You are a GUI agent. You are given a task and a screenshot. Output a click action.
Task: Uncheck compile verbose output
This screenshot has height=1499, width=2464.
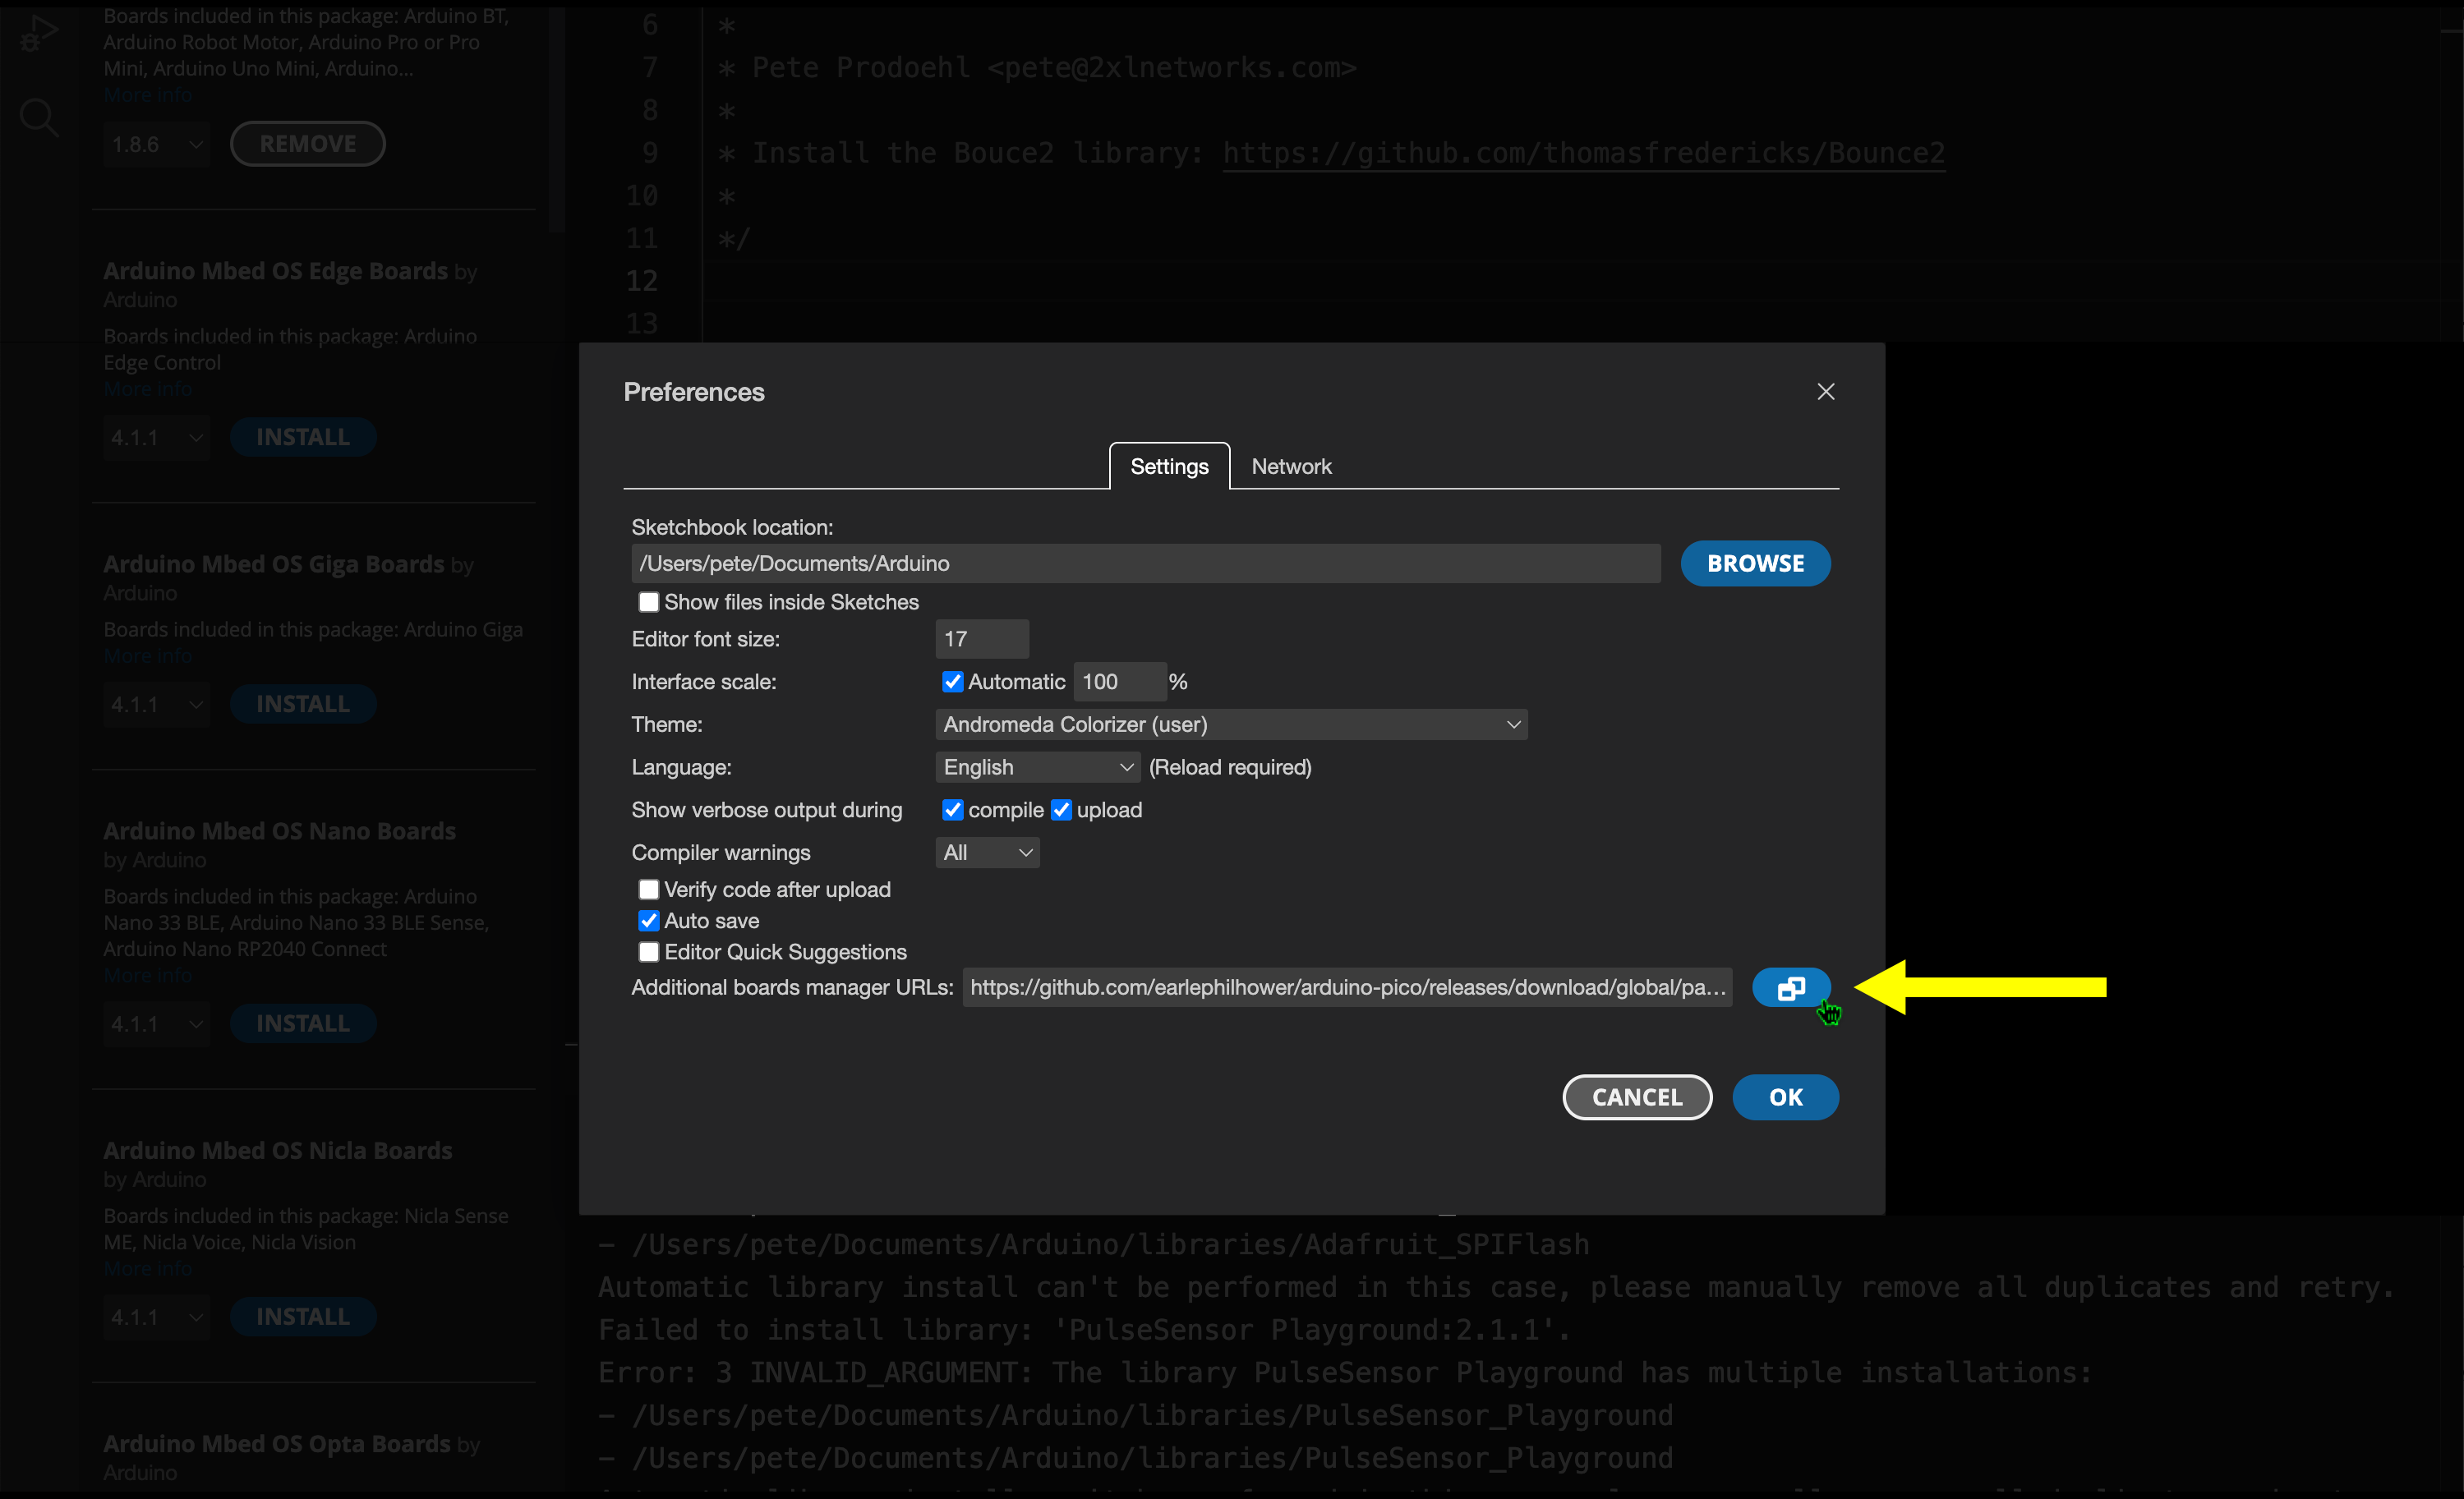tap(951, 810)
